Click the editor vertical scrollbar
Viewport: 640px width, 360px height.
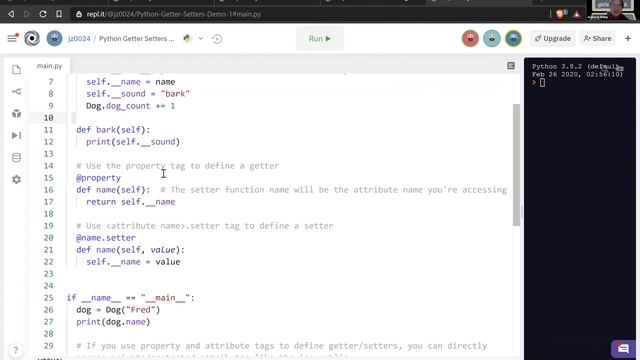(516, 164)
